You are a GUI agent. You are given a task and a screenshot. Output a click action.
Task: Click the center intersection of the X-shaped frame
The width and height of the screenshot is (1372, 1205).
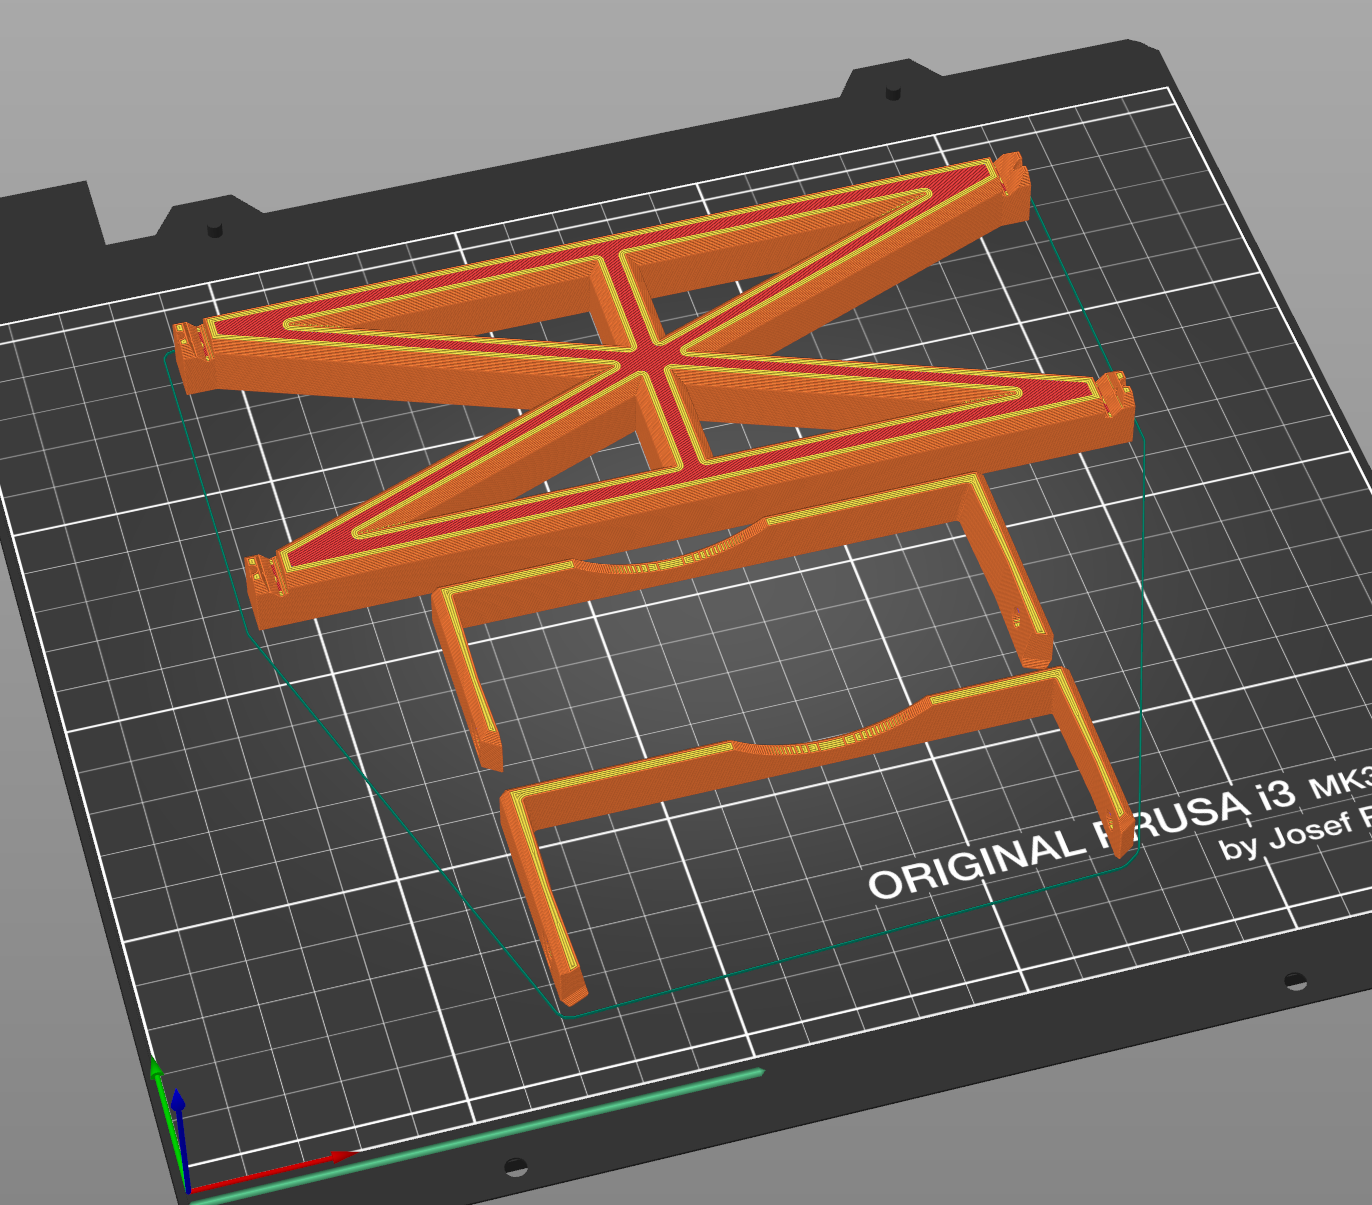pyautogui.click(x=652, y=360)
